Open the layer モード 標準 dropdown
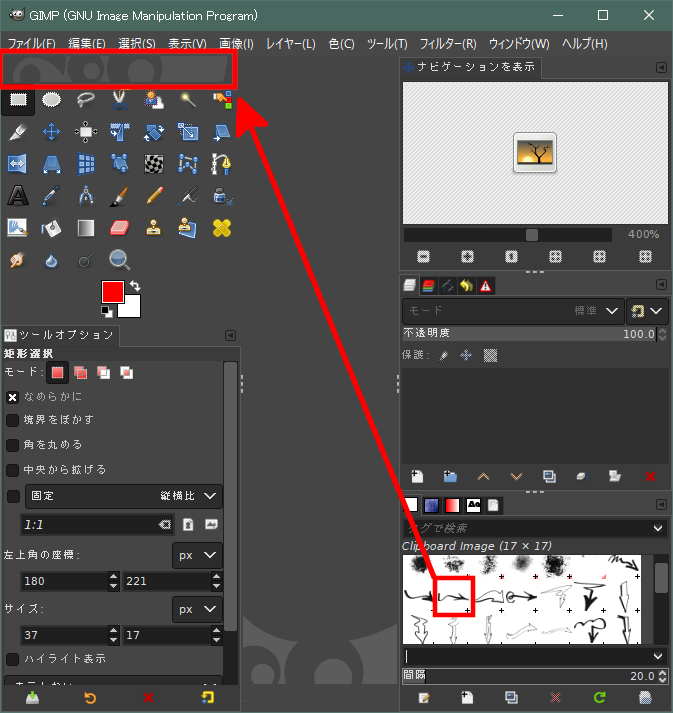This screenshot has height=713, width=673. coord(513,311)
